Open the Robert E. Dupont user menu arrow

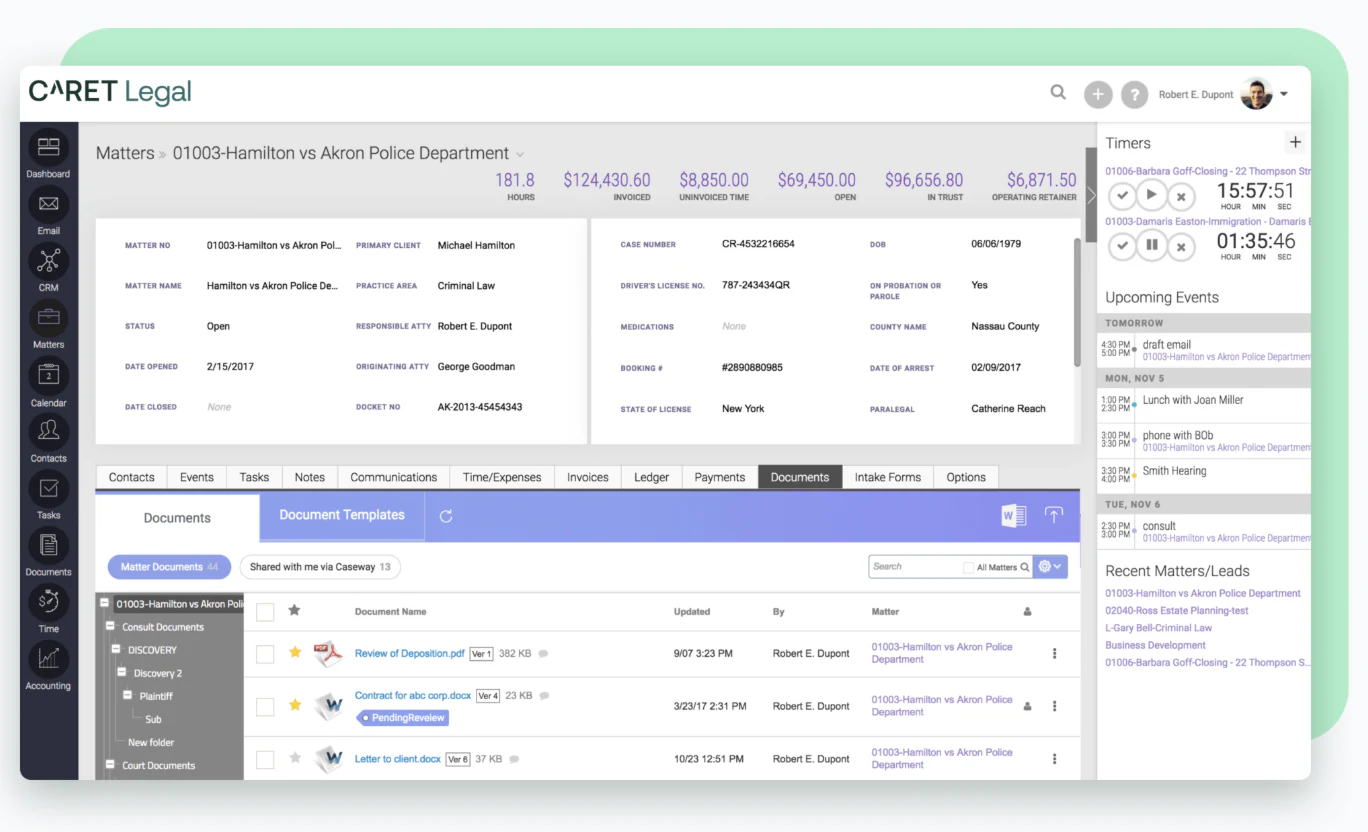tap(1284, 95)
